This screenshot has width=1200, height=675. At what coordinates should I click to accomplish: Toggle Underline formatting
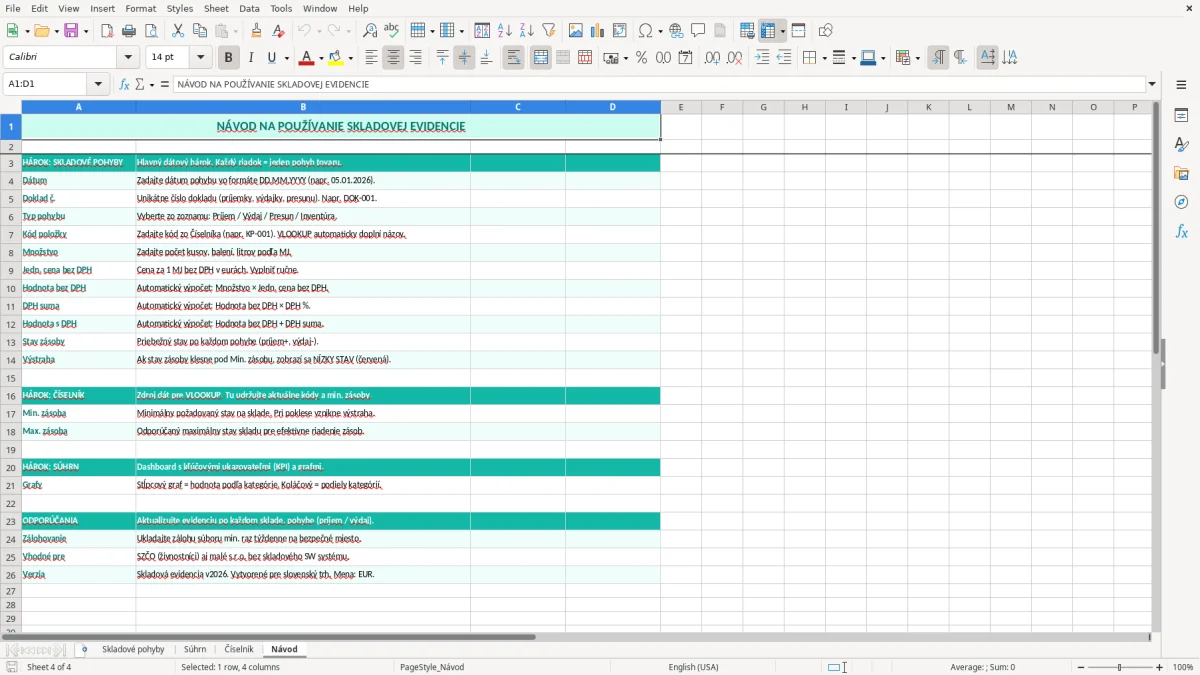[271, 58]
